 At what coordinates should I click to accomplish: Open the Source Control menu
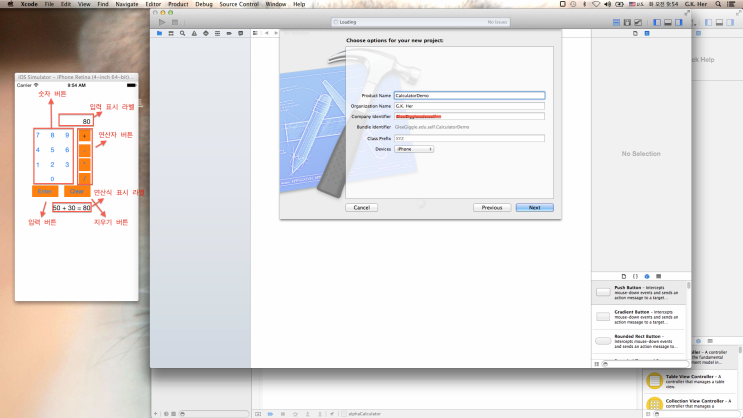click(239, 4)
